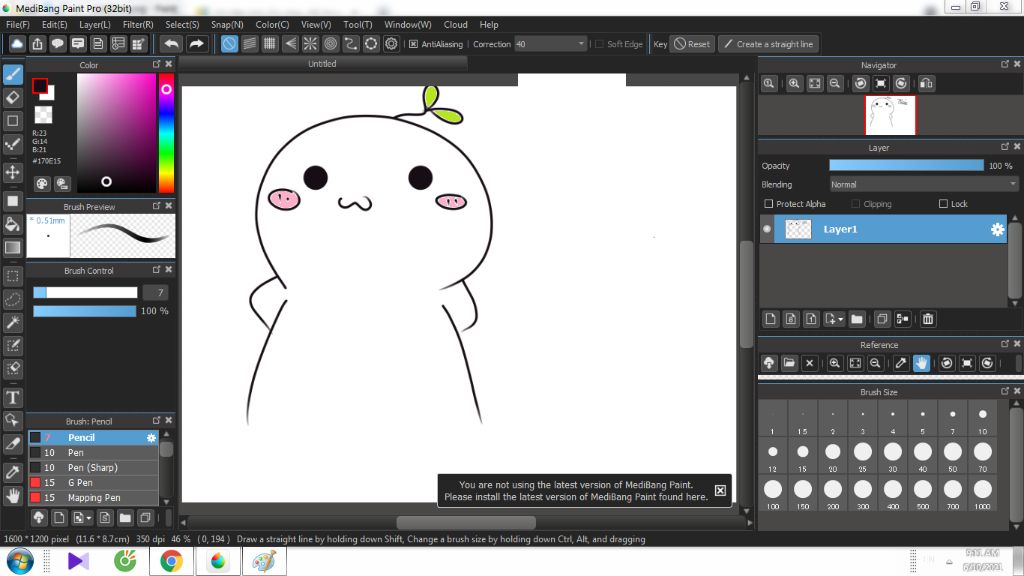This screenshot has width=1024, height=576.
Task: Select the Magic Wand tool
Action: tap(12, 322)
